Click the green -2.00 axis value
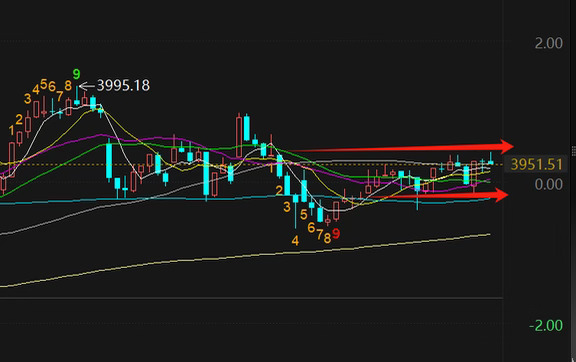576x362 pixels. point(546,325)
